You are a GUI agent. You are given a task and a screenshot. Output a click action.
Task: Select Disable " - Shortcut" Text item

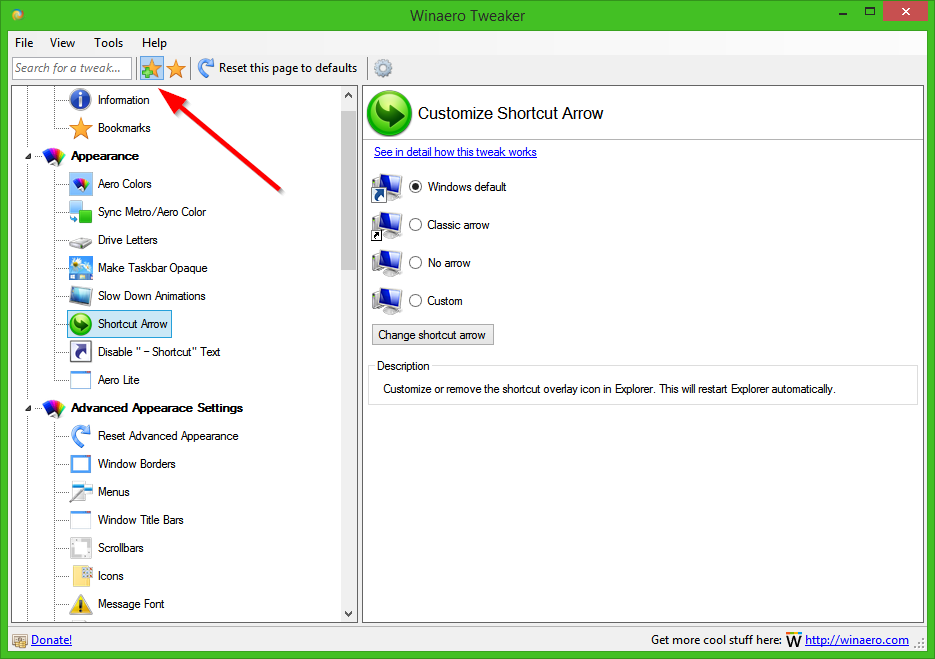[x=159, y=352]
